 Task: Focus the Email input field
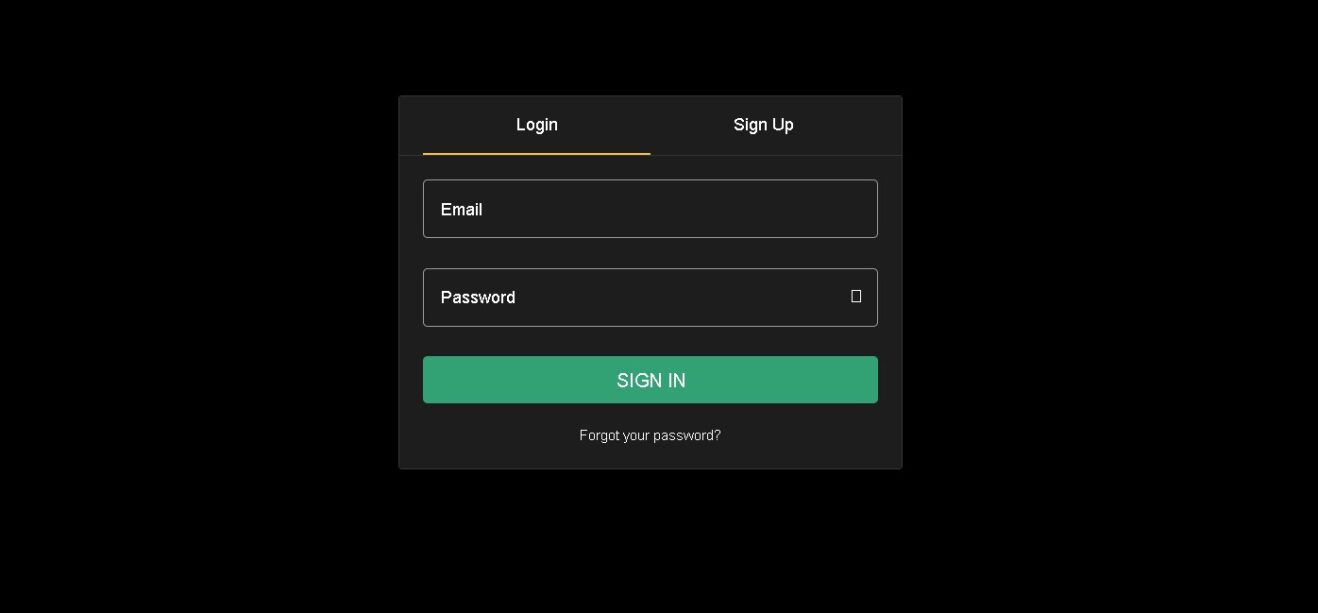(x=650, y=209)
